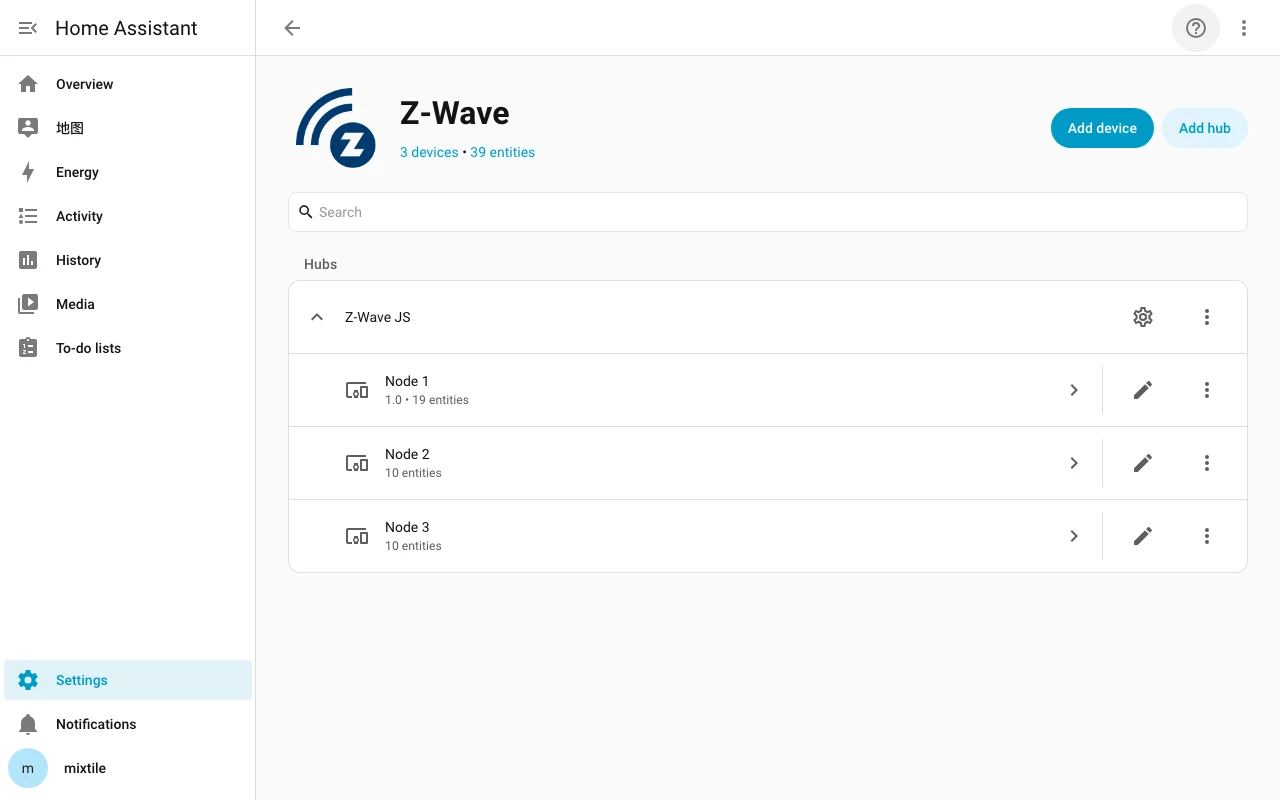The width and height of the screenshot is (1280, 800).
Task: Click the Settings gear in the sidebar
Action: (28, 680)
